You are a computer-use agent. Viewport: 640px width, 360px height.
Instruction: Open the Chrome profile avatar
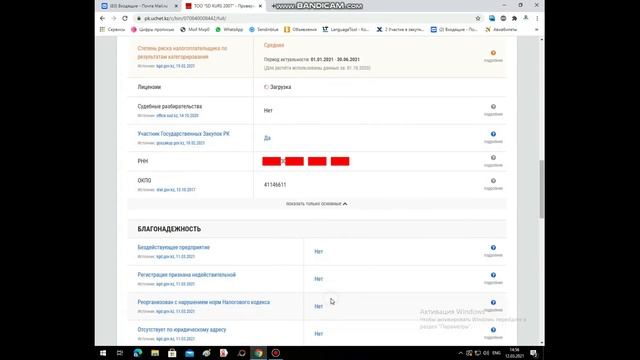pyautogui.click(x=526, y=18)
